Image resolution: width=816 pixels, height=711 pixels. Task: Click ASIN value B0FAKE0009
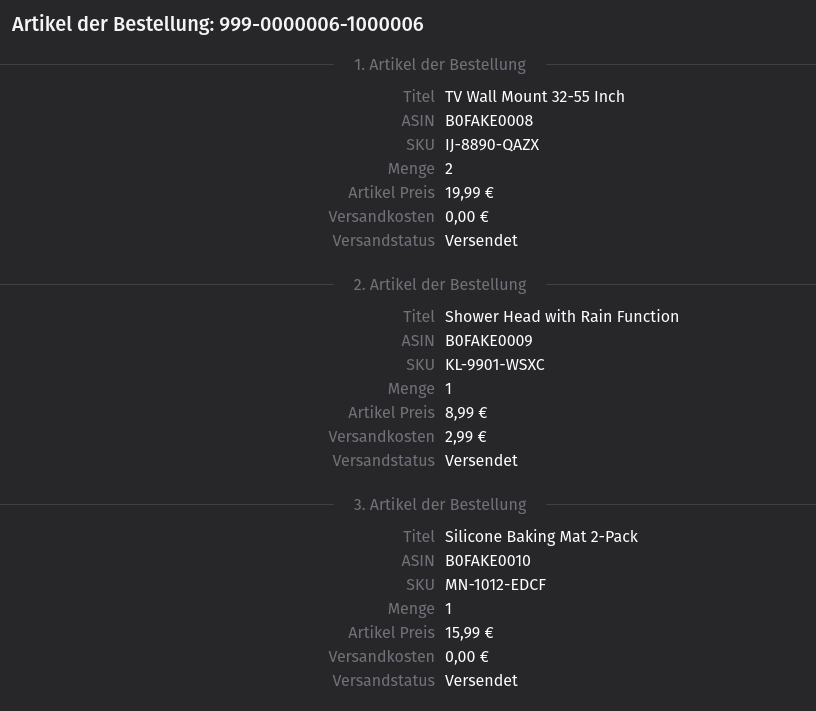point(489,341)
